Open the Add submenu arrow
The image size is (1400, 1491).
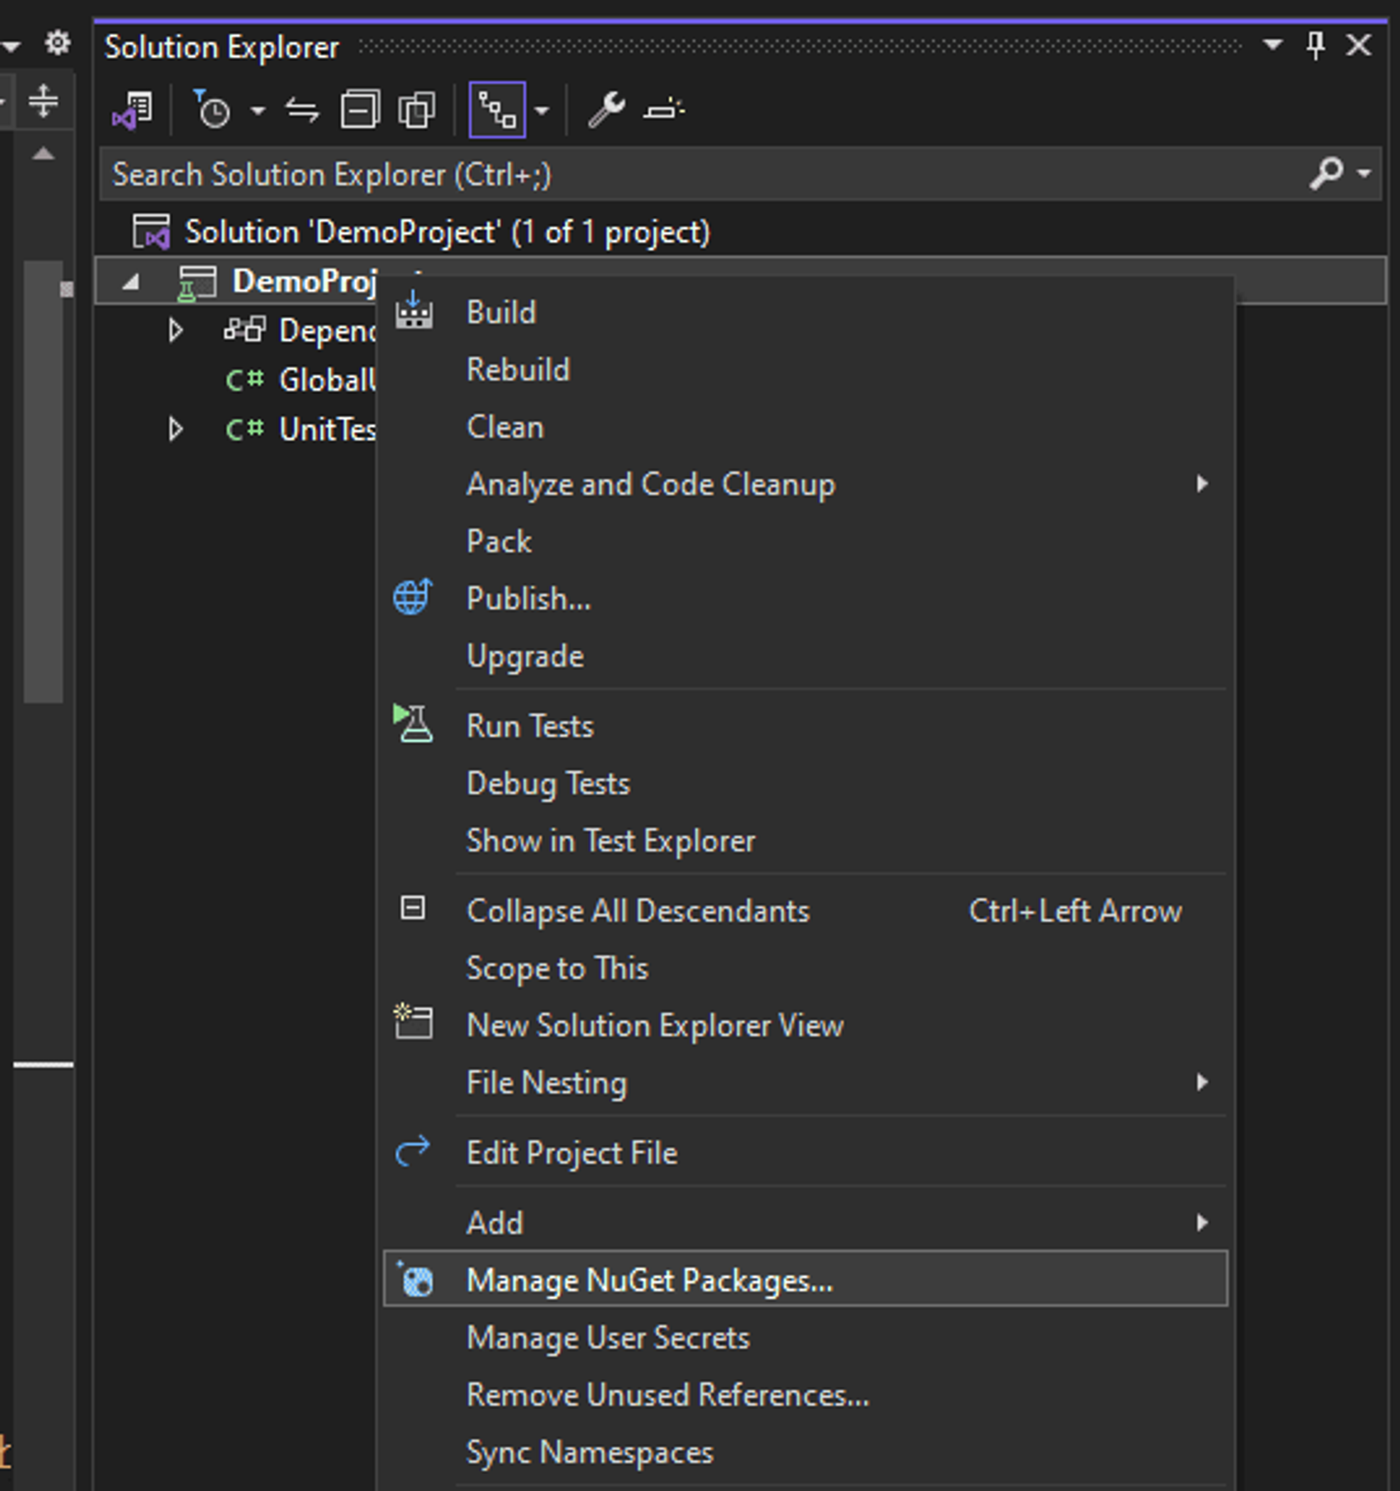click(x=1202, y=1222)
